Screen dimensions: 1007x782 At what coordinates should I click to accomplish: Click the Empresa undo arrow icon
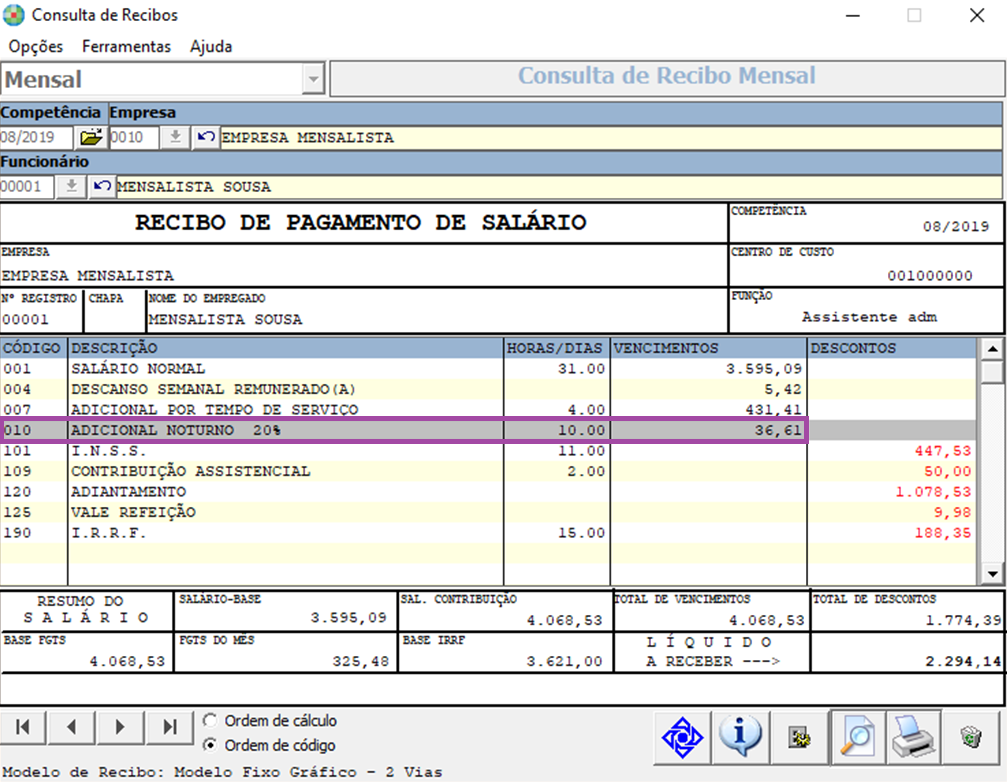206,137
